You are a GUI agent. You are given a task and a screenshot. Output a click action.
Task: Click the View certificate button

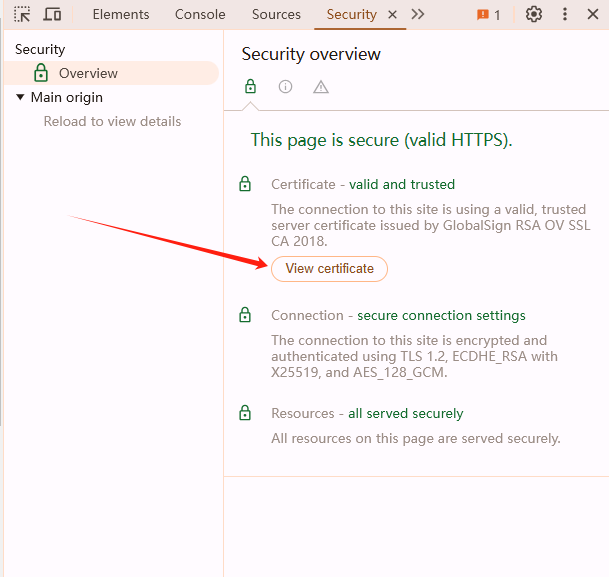click(x=329, y=269)
